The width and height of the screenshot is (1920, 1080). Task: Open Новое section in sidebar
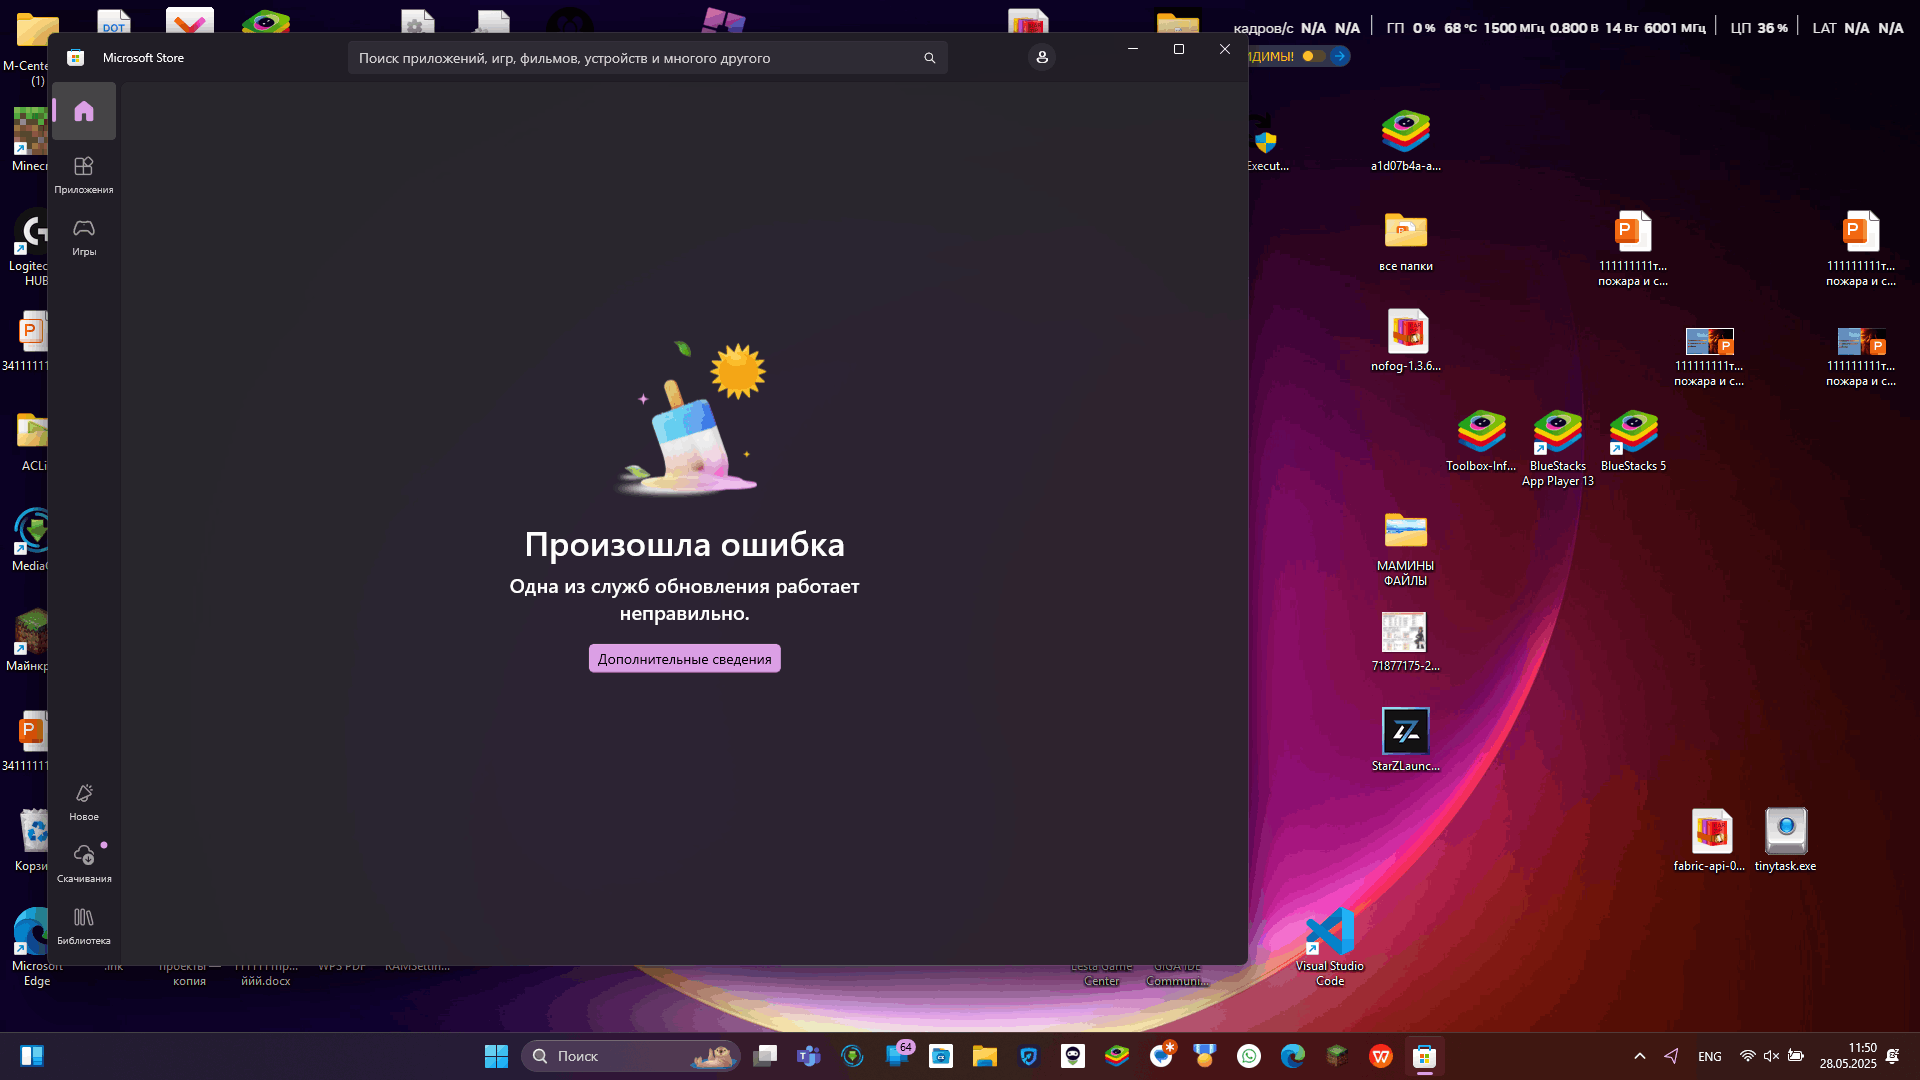tap(84, 802)
